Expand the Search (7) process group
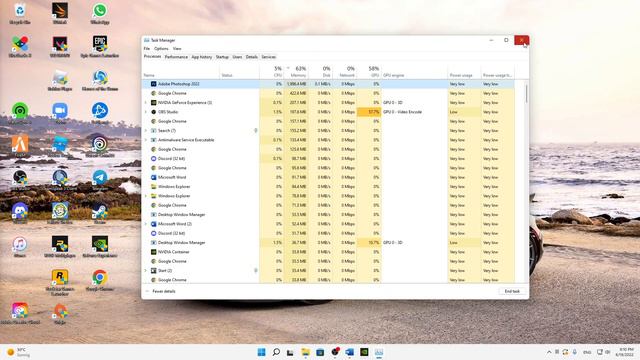 [x=146, y=131]
